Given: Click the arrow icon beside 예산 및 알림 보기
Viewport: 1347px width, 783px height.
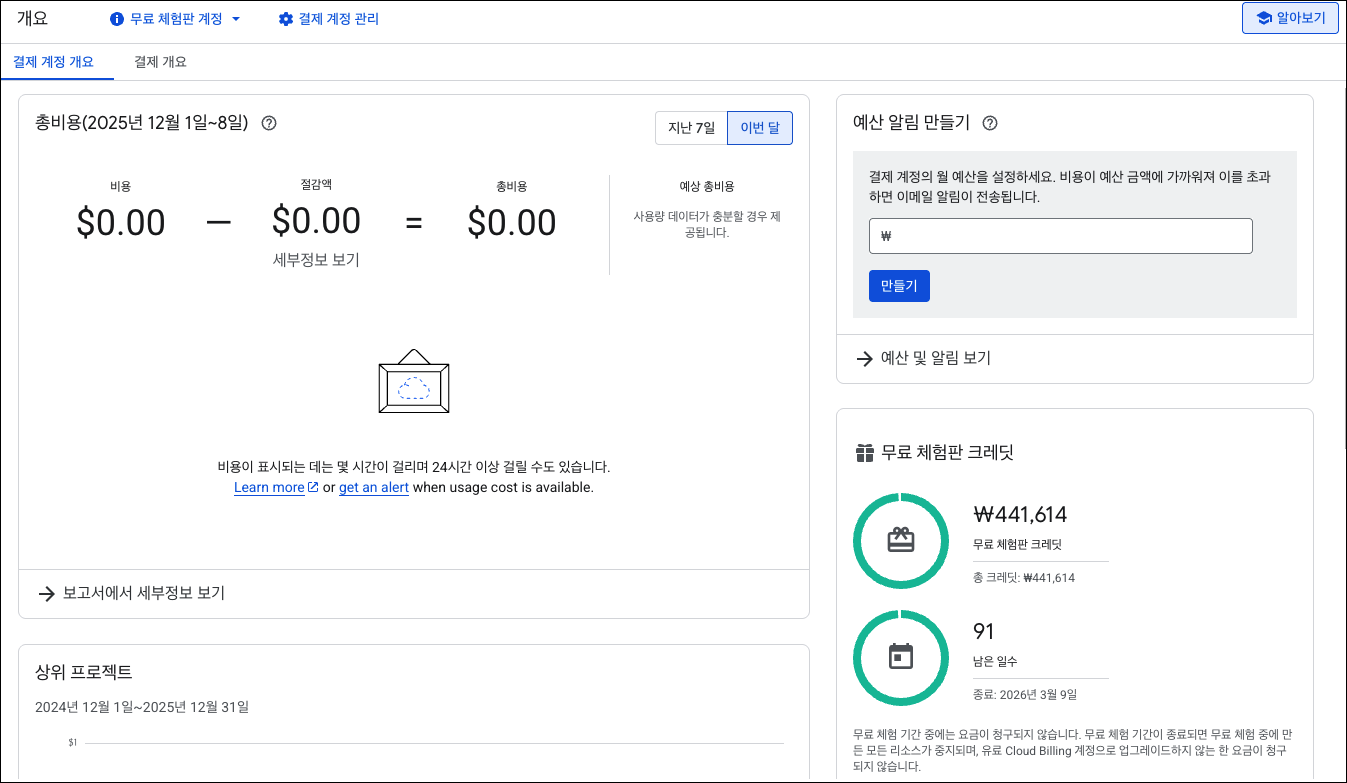Looking at the screenshot, I should point(865,358).
